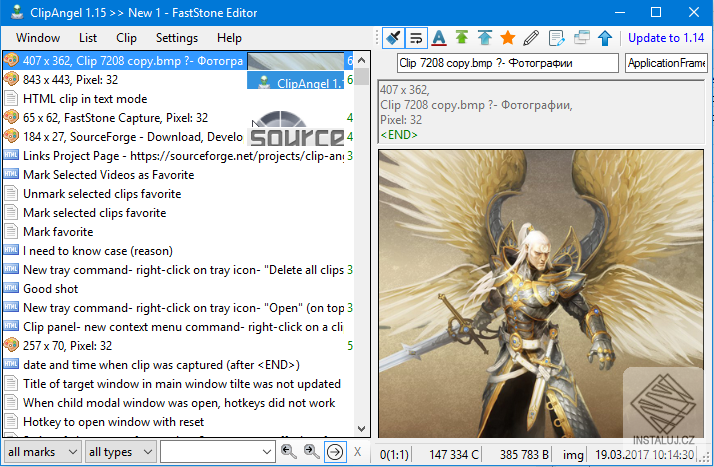Select the '407 x 362, Clip 7208 copy.bmp' clip
Viewport: 714px width, 467px height.
click(x=178, y=61)
